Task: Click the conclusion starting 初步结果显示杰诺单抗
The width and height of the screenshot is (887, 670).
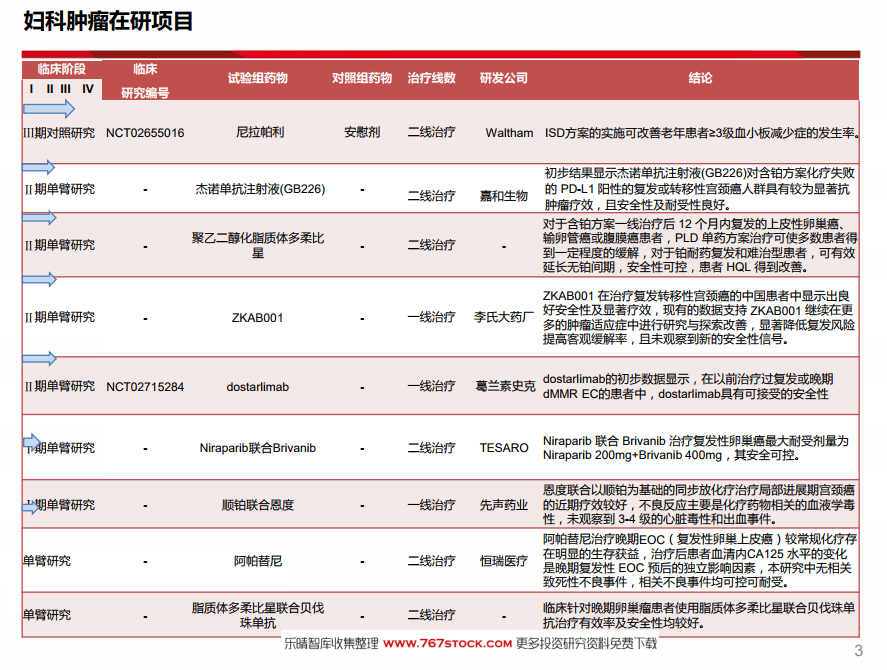Action: (x=700, y=189)
